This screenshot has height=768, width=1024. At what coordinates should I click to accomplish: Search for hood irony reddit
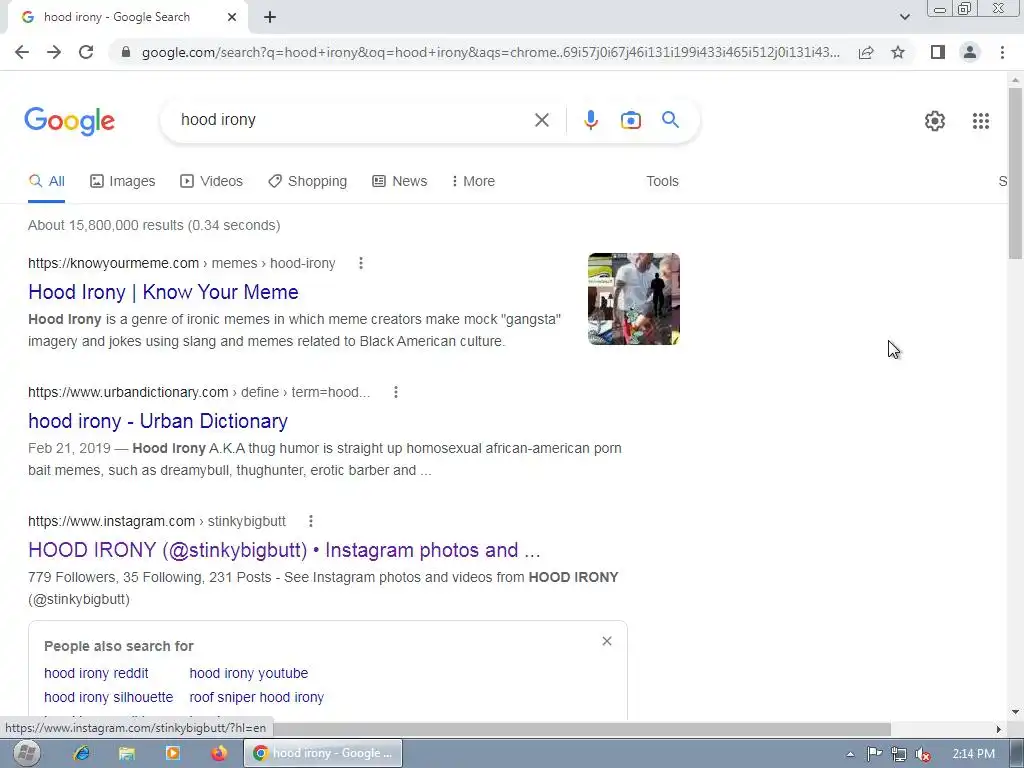point(96,673)
